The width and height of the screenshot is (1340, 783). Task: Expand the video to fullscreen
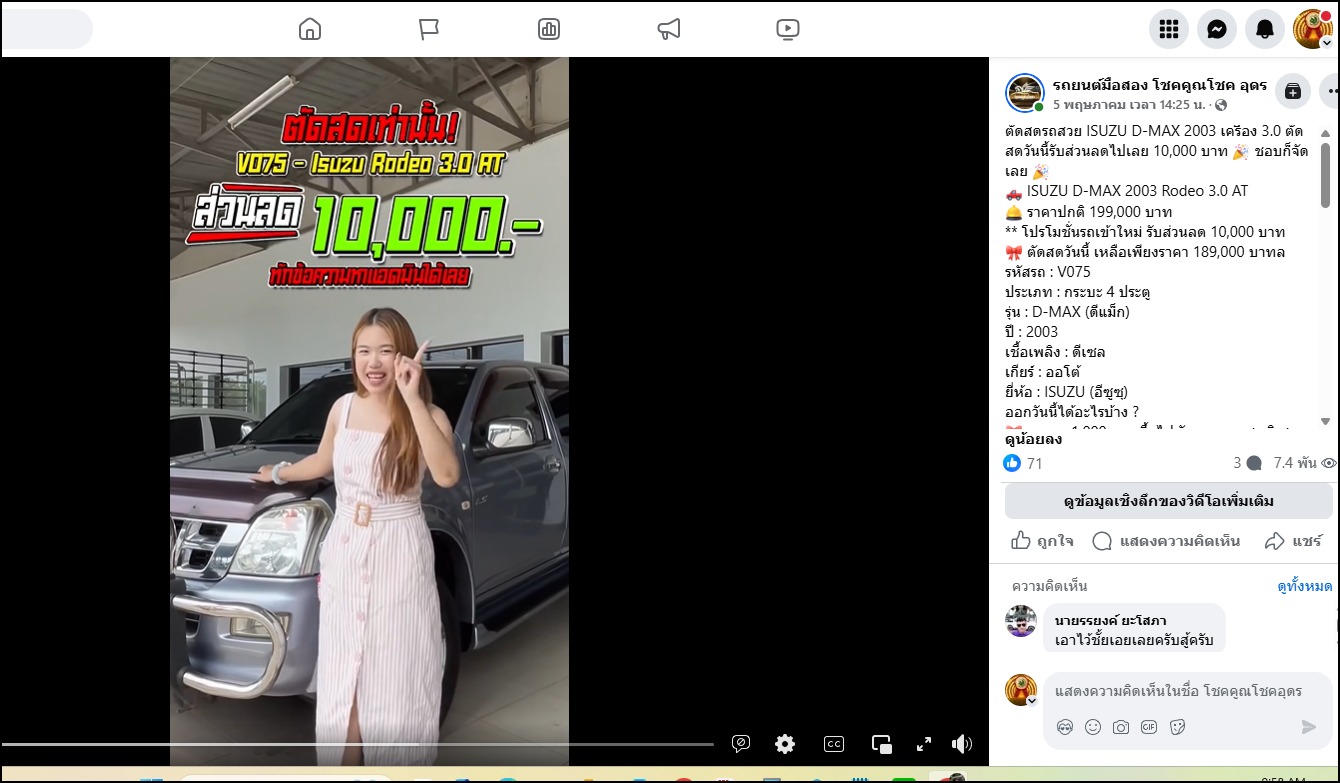(924, 744)
